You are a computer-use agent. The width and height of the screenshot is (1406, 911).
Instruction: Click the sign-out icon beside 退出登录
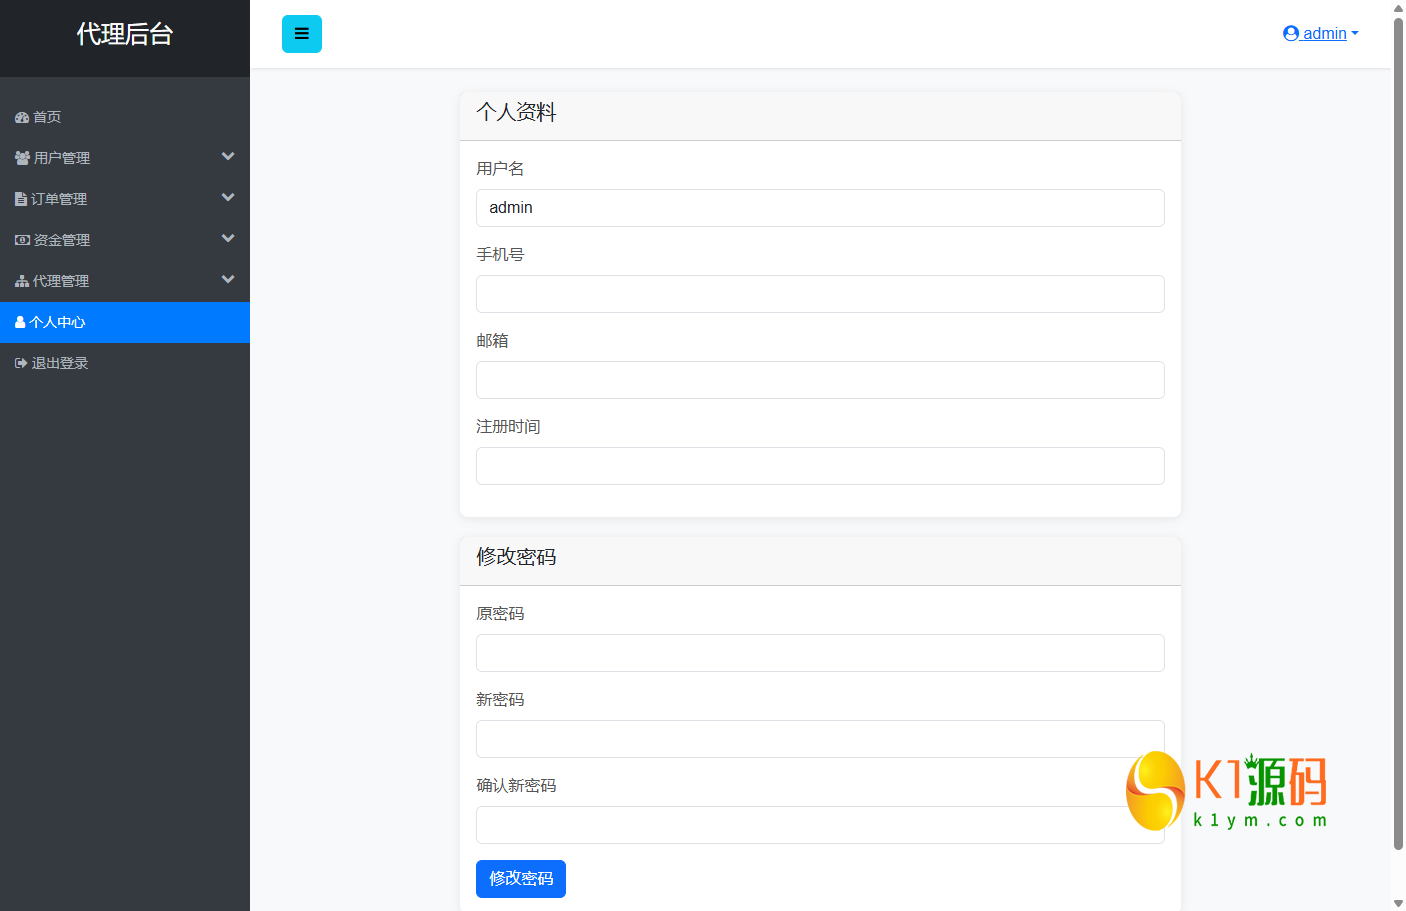pyautogui.click(x=21, y=363)
